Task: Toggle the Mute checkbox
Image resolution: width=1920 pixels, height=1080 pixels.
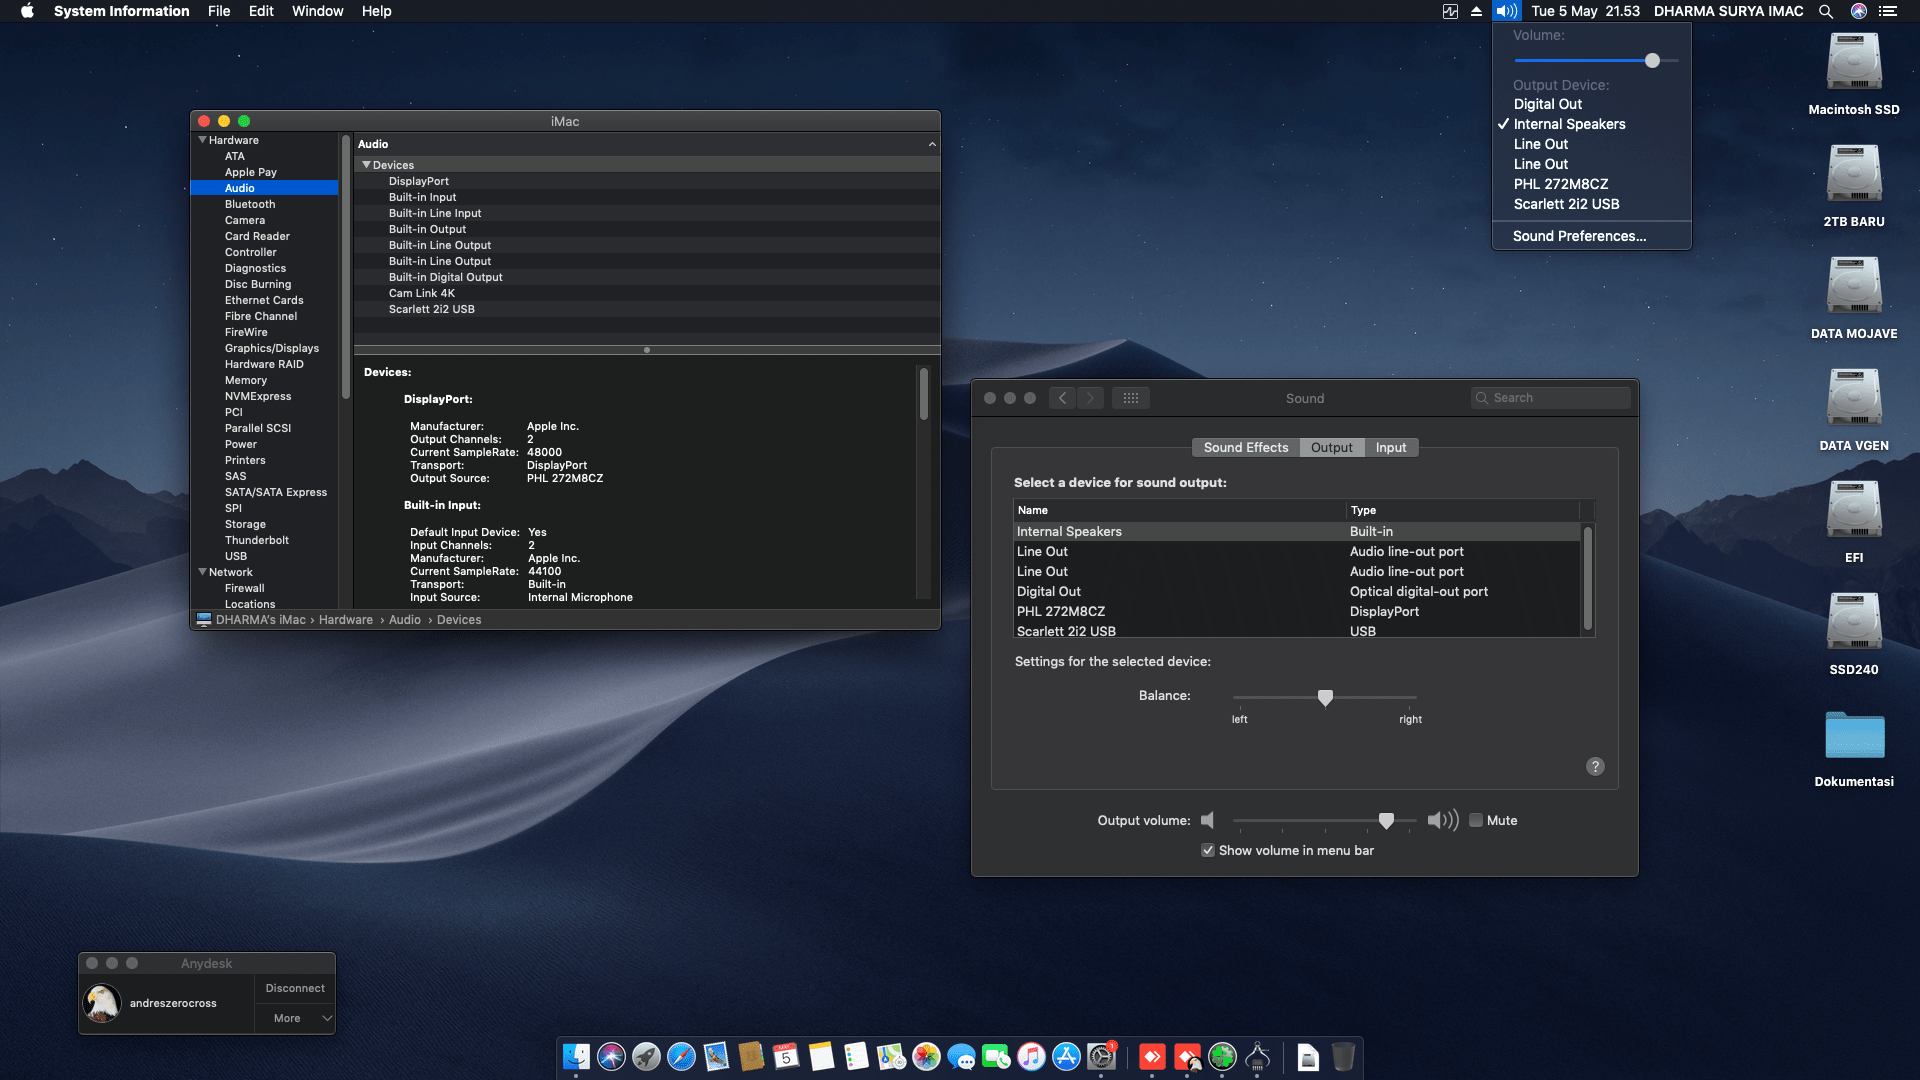Action: click(1475, 820)
